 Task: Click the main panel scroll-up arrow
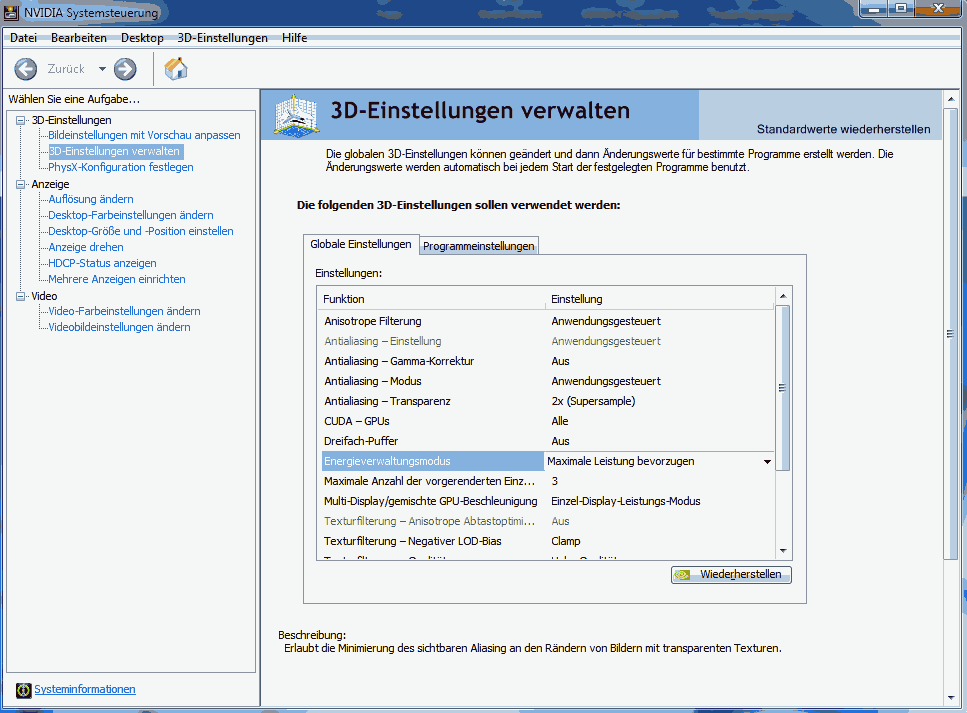pos(950,99)
